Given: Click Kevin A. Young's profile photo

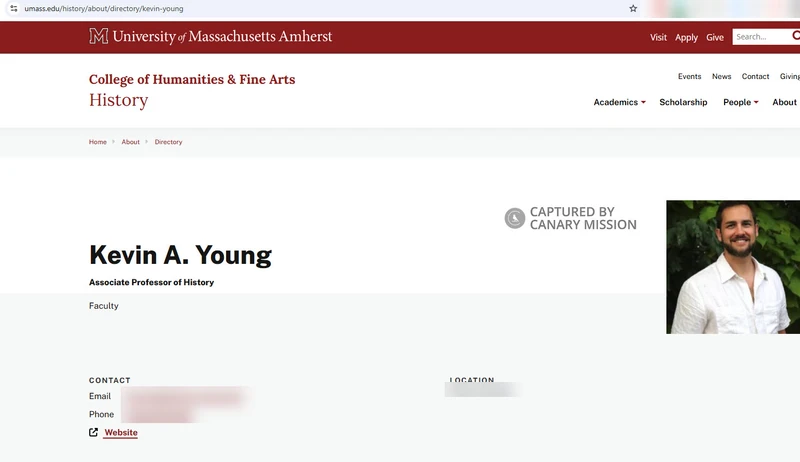Looking at the screenshot, I should pos(733,267).
